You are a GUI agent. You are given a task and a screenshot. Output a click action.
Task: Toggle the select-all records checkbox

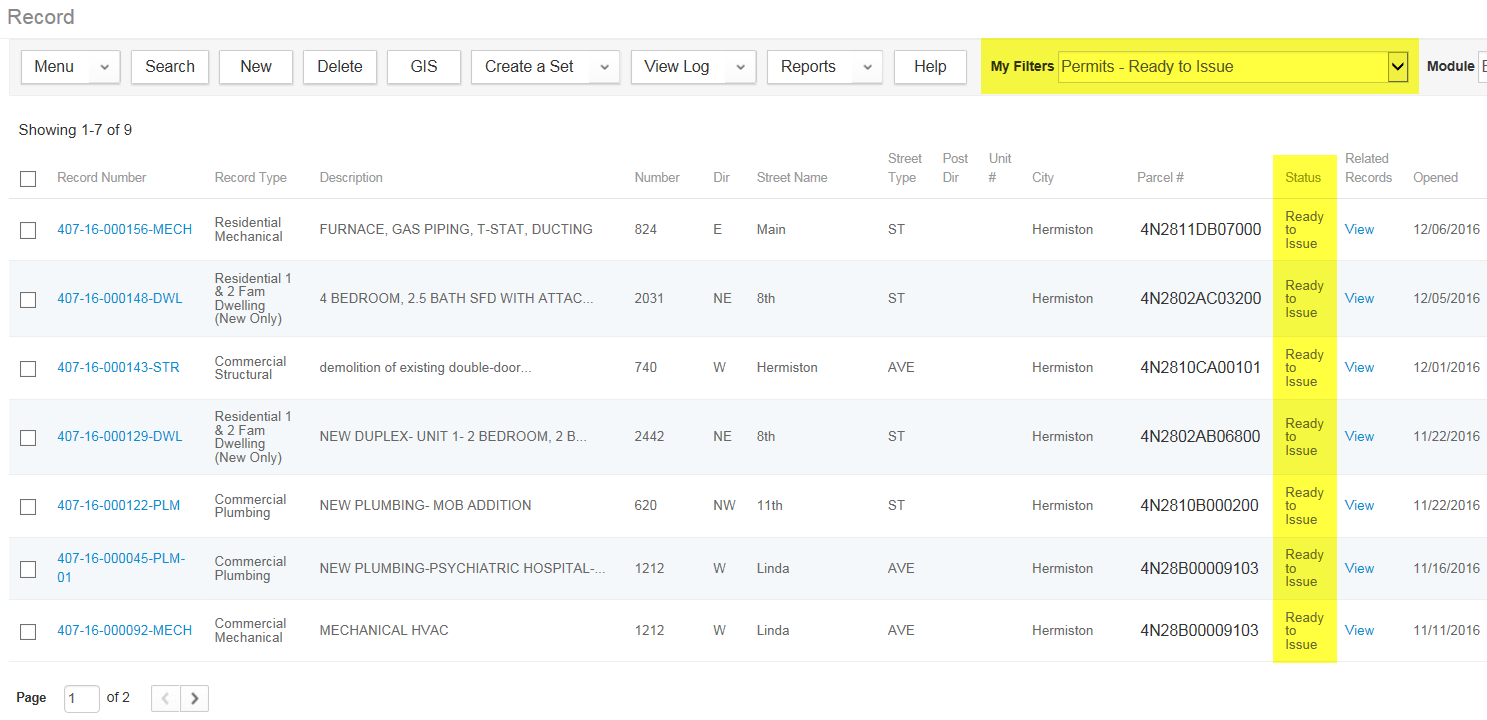(x=28, y=179)
